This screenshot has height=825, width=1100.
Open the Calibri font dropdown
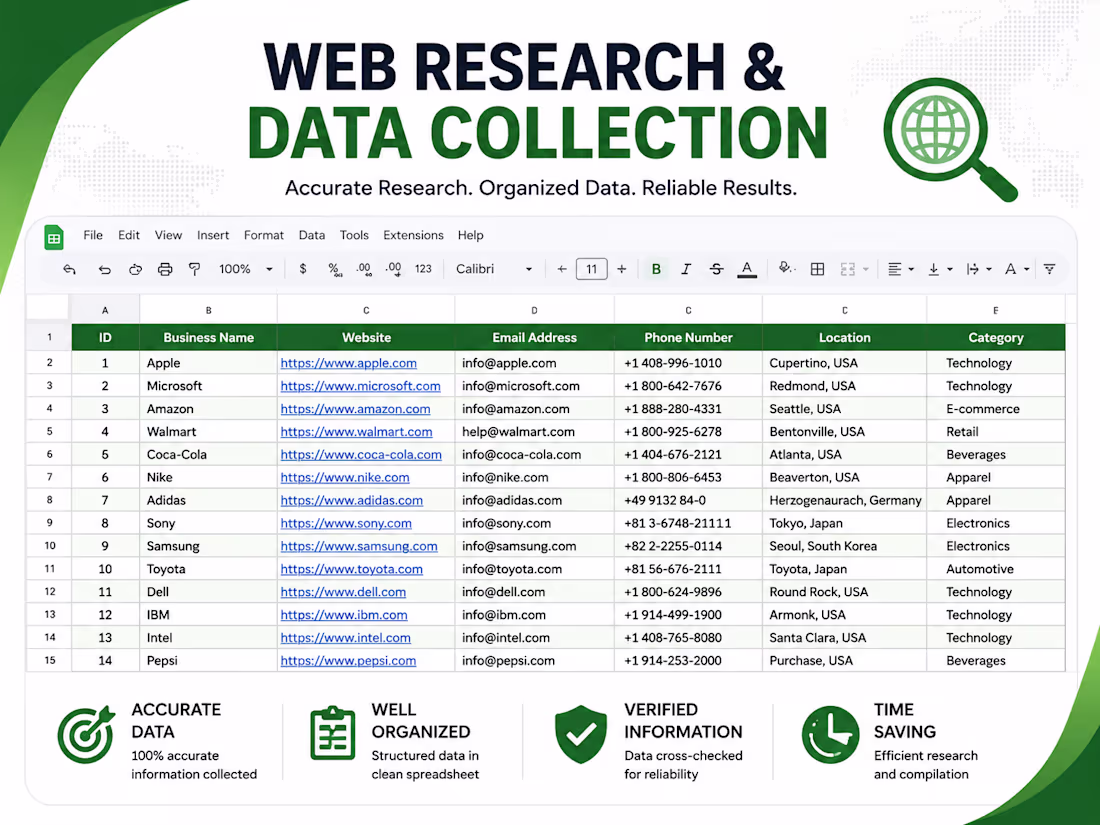494,269
